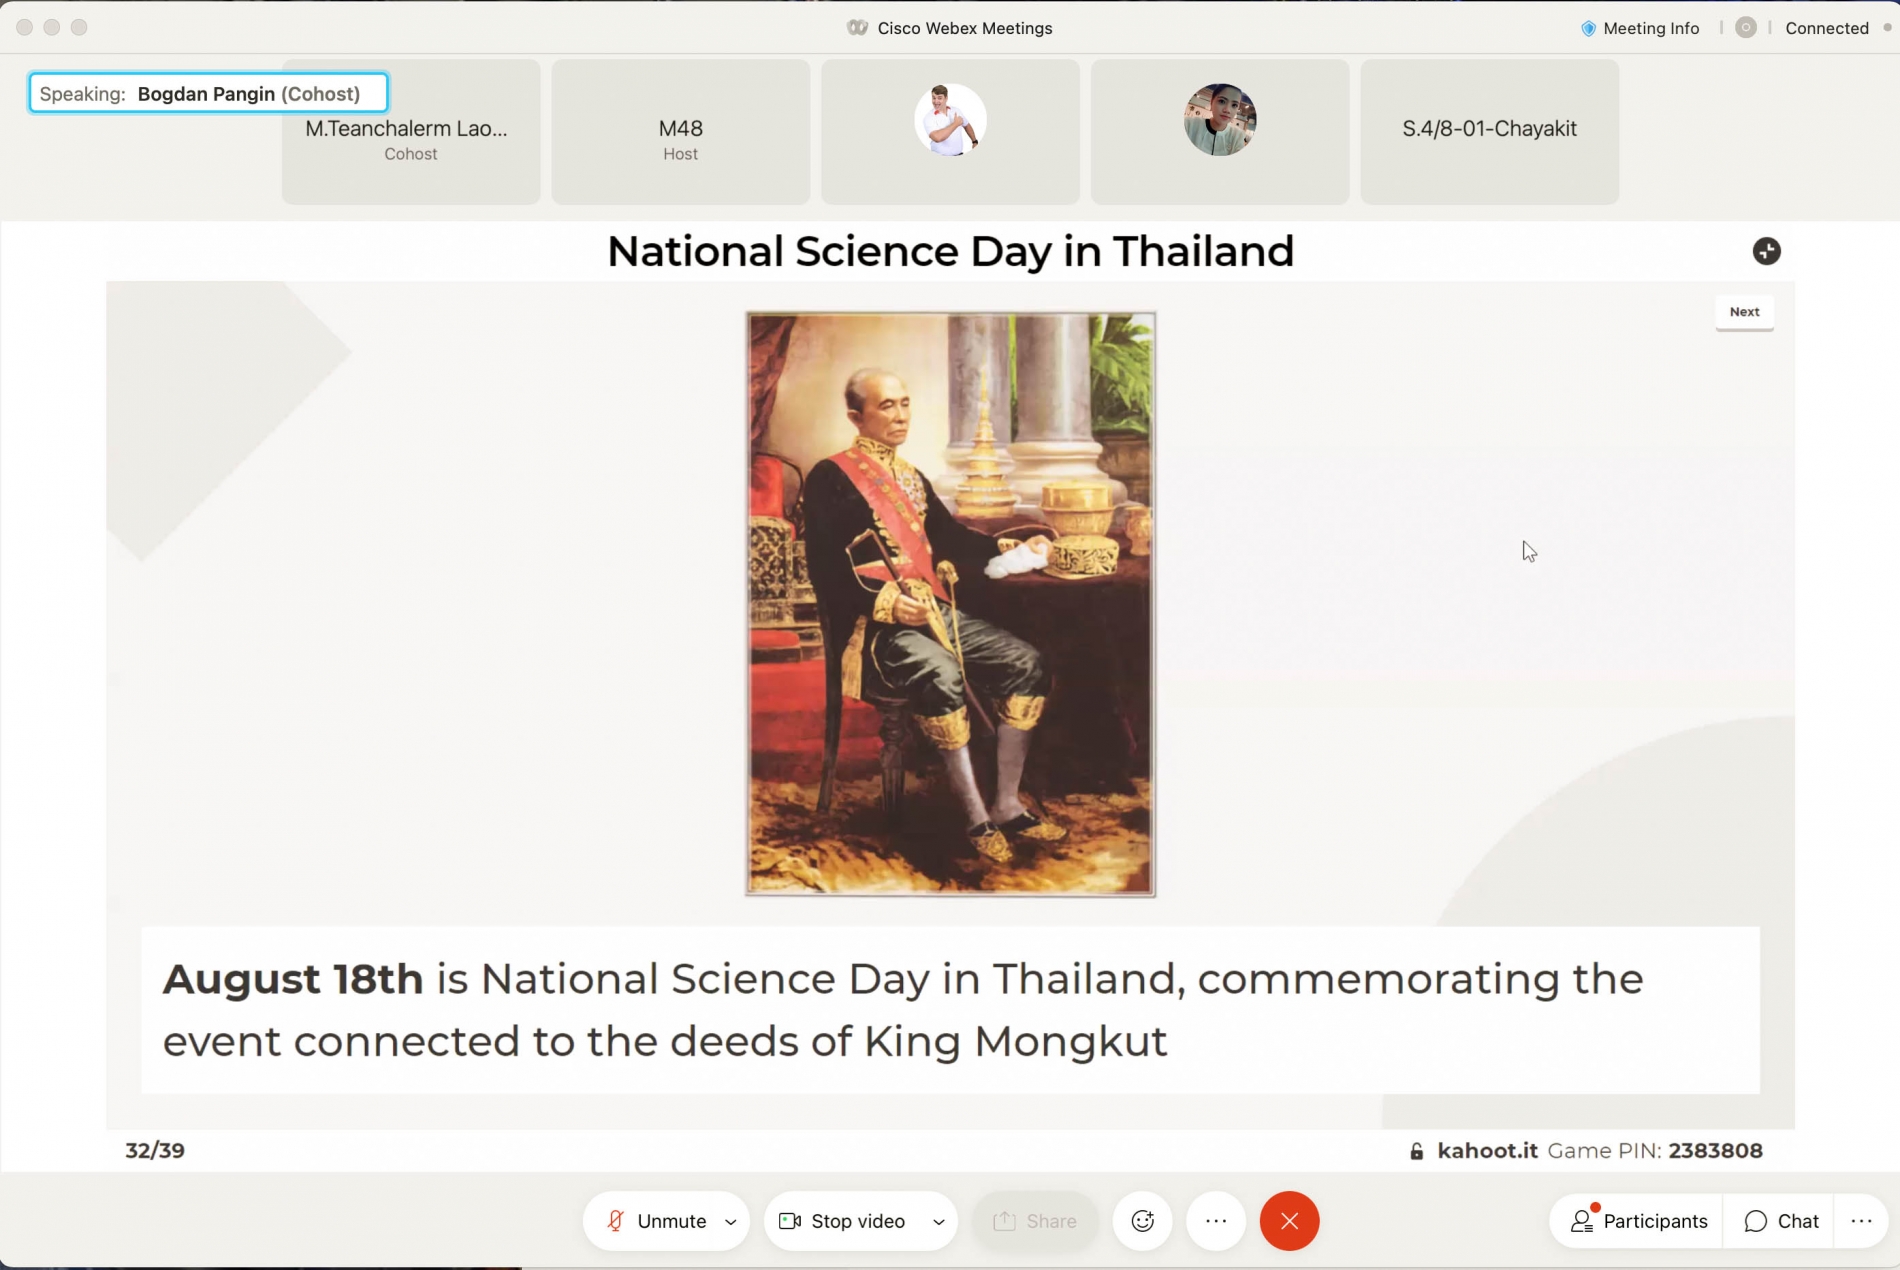Select the S.4/8-01-Chayakit participant tile
The height and width of the screenshot is (1270, 1900).
tap(1490, 132)
